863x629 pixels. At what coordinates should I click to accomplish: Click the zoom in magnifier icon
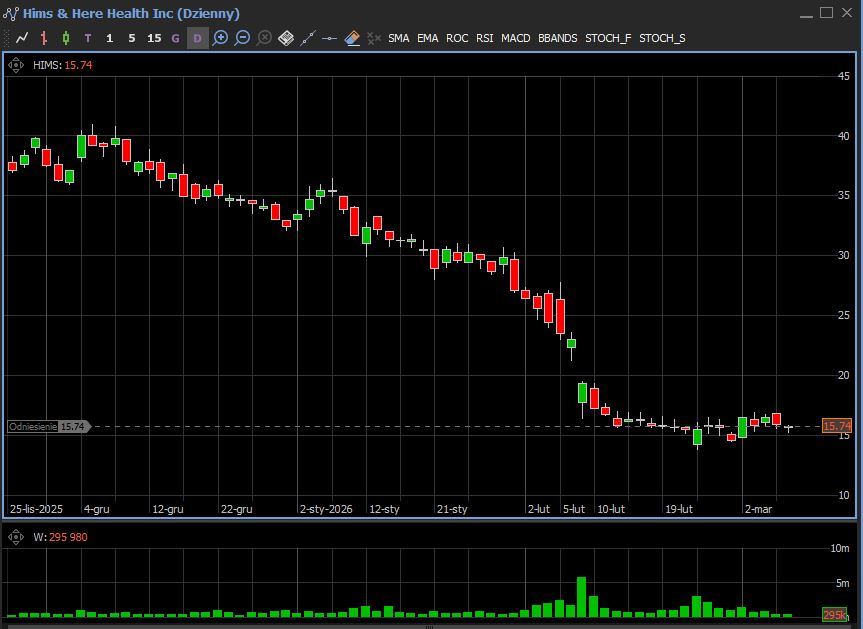(x=220, y=38)
